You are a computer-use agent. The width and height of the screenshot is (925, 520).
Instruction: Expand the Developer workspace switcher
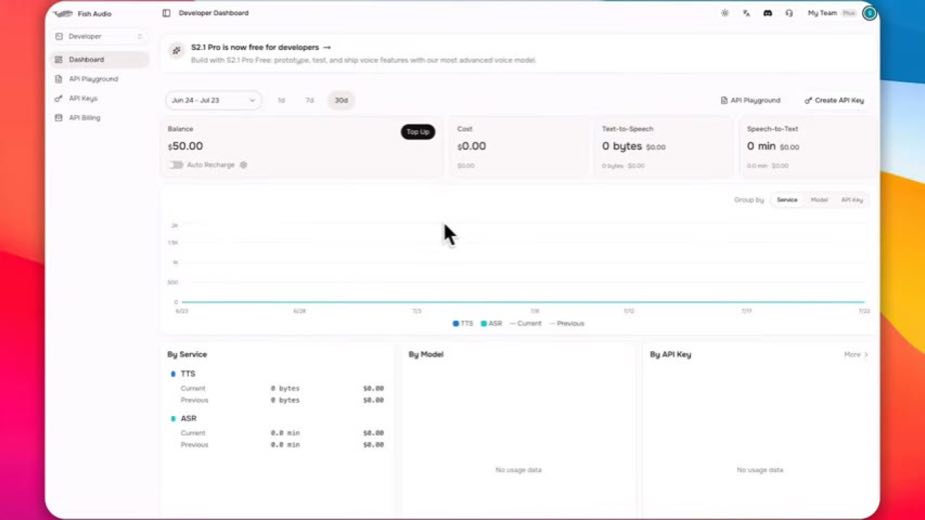(99, 37)
